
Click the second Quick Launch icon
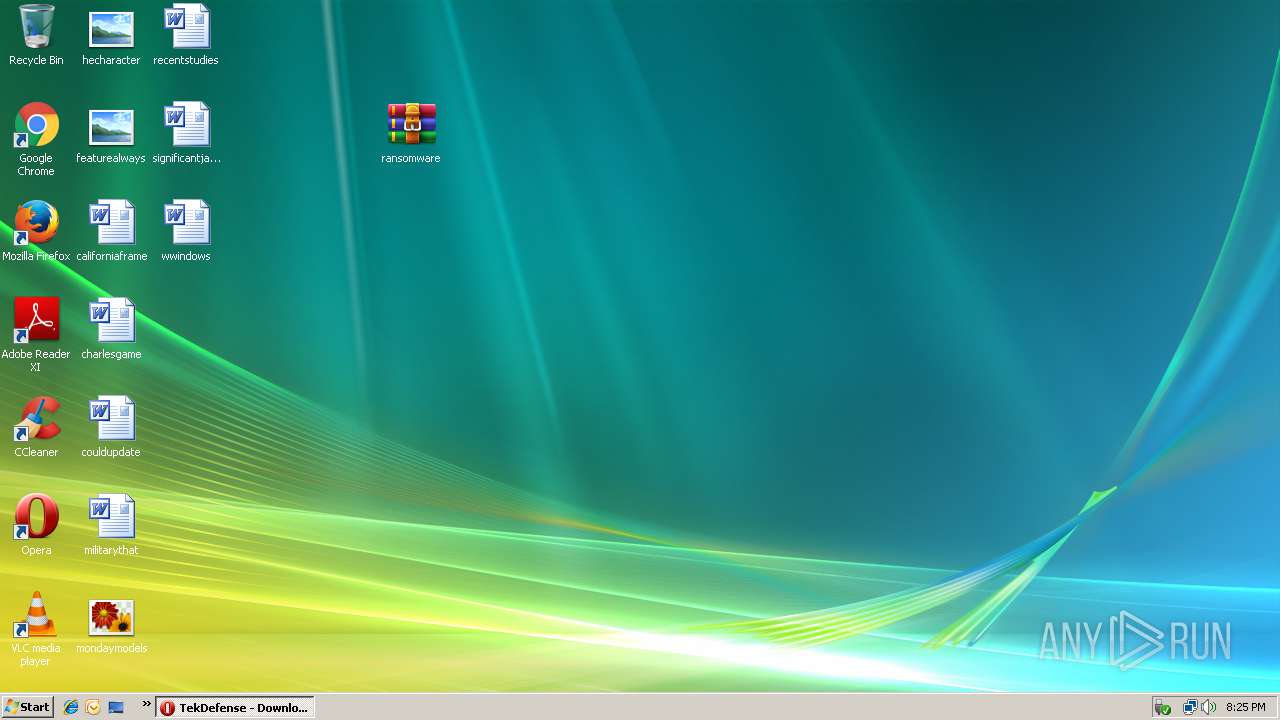93,707
